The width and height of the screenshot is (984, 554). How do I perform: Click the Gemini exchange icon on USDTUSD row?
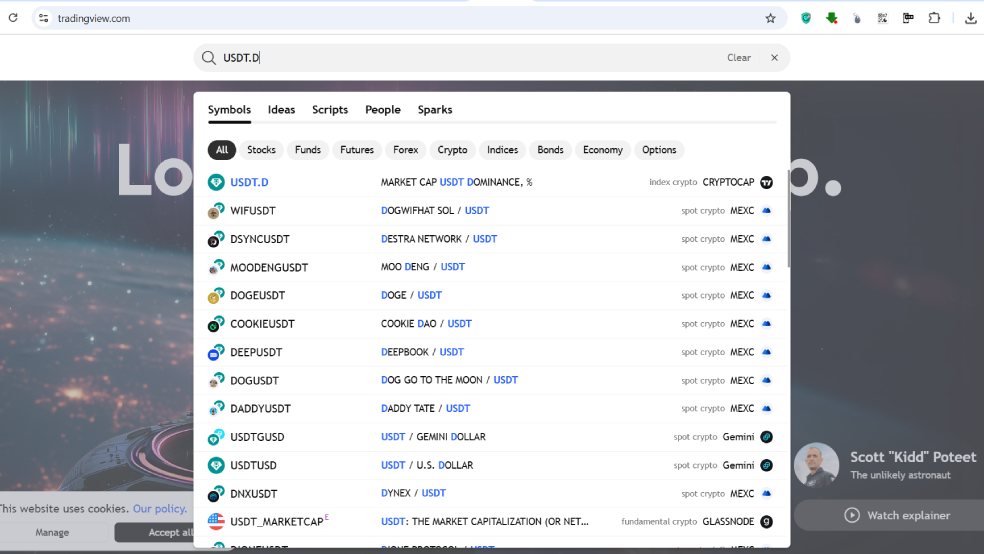point(766,465)
